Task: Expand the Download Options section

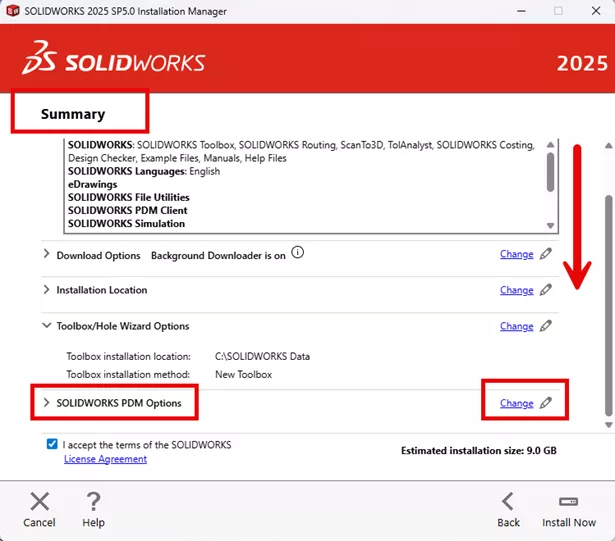Action: 46,254
